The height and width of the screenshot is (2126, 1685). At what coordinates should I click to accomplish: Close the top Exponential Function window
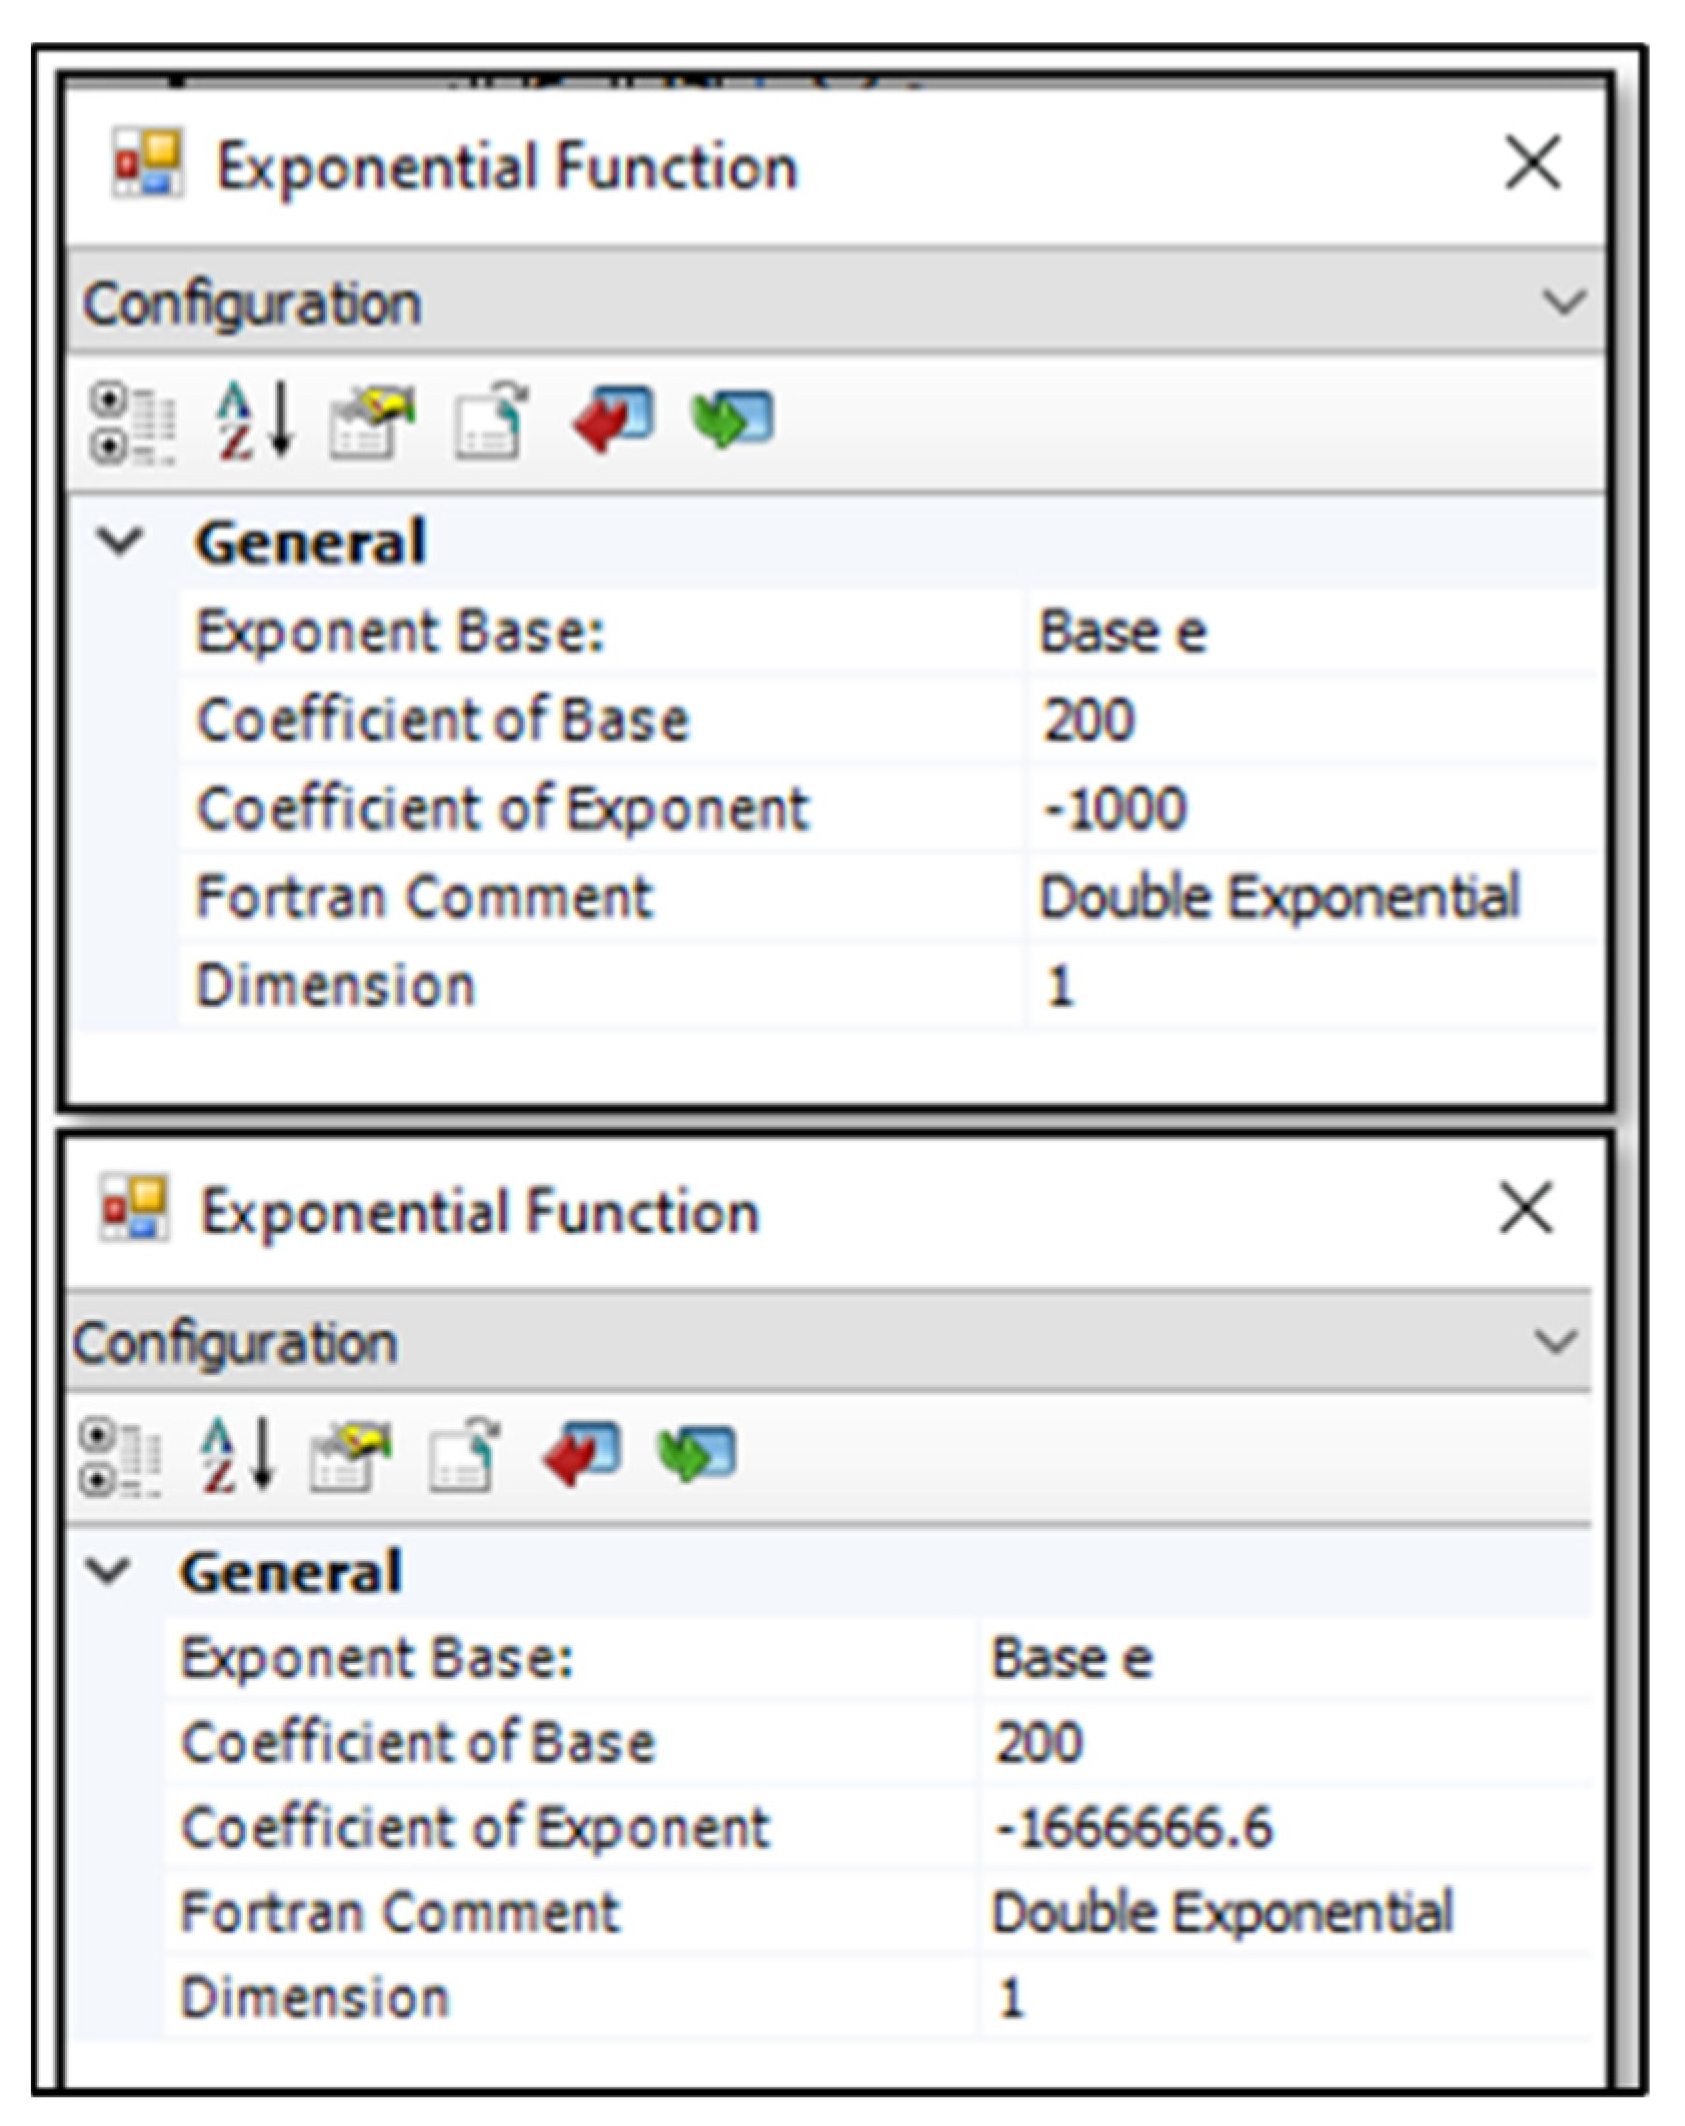1532,163
